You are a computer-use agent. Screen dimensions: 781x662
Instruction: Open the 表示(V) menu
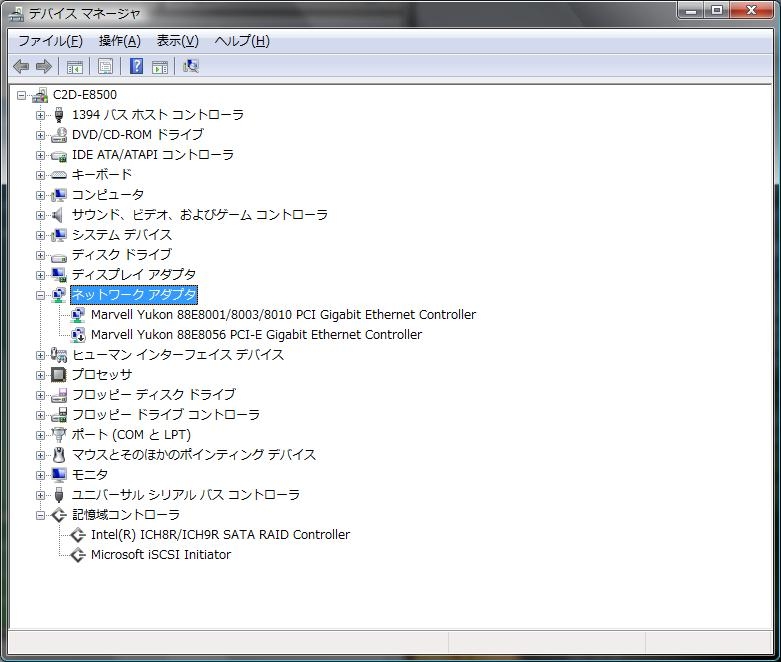pos(177,41)
